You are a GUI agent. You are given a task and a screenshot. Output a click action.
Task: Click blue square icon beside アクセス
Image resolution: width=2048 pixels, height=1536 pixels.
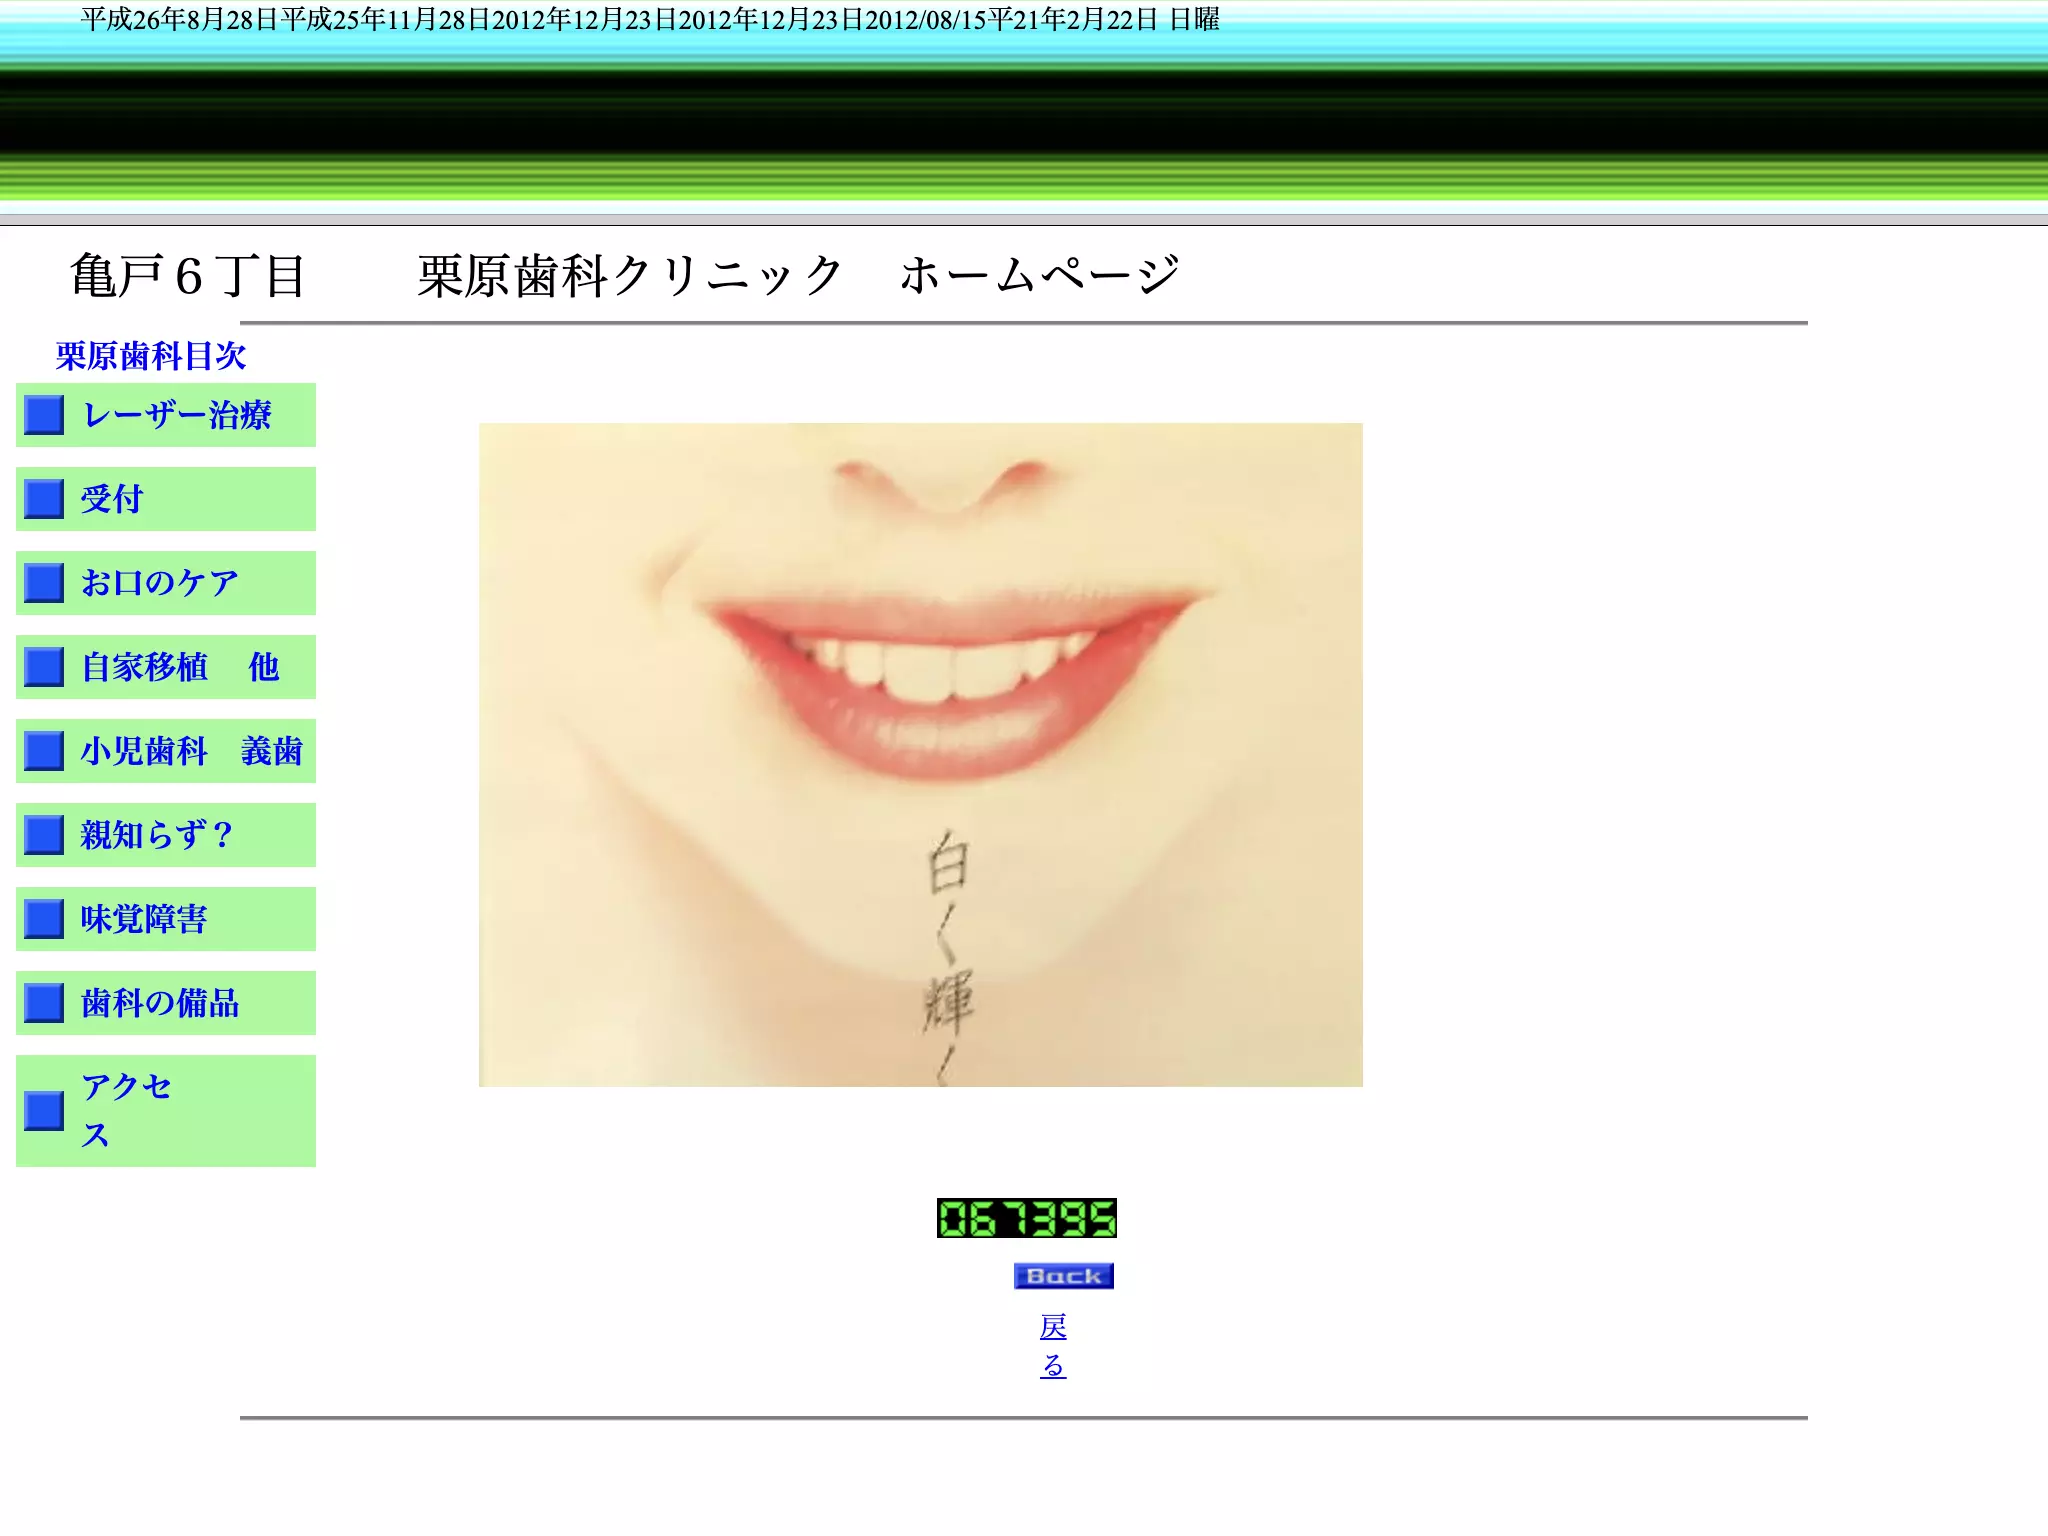(44, 1111)
